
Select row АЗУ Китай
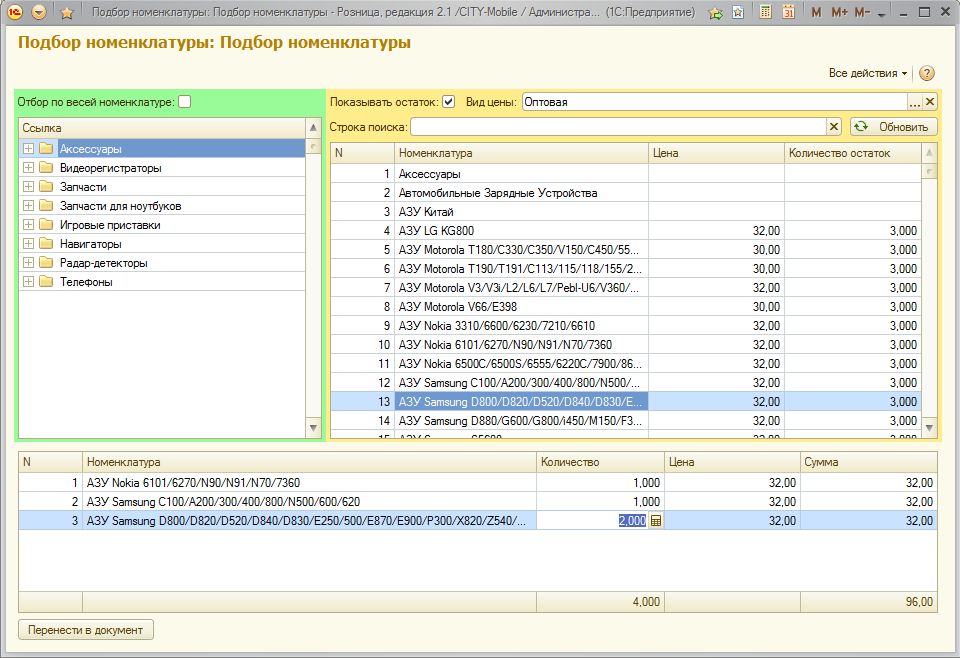pos(626,212)
